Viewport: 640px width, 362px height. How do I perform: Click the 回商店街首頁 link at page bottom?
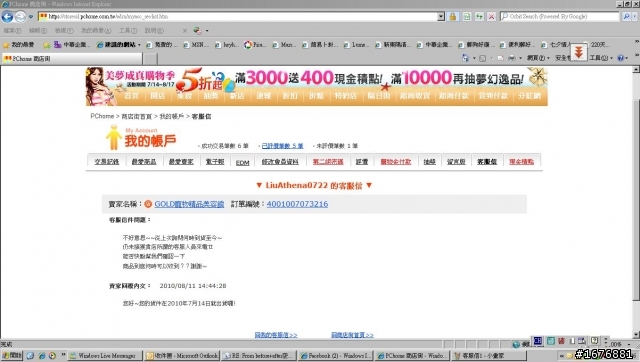click(x=352, y=335)
